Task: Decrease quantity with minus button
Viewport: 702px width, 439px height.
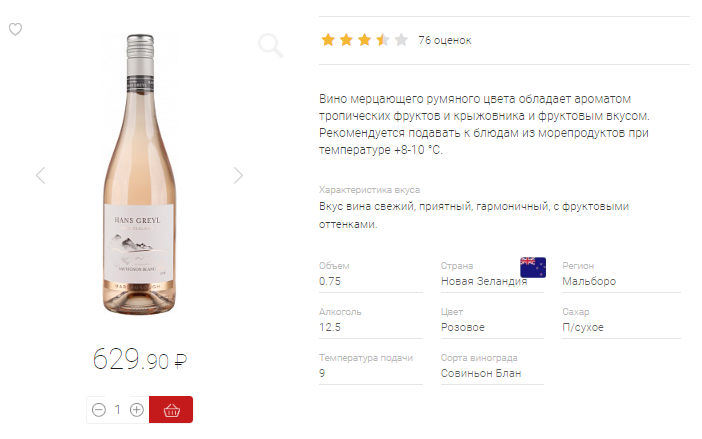Action: coord(98,410)
